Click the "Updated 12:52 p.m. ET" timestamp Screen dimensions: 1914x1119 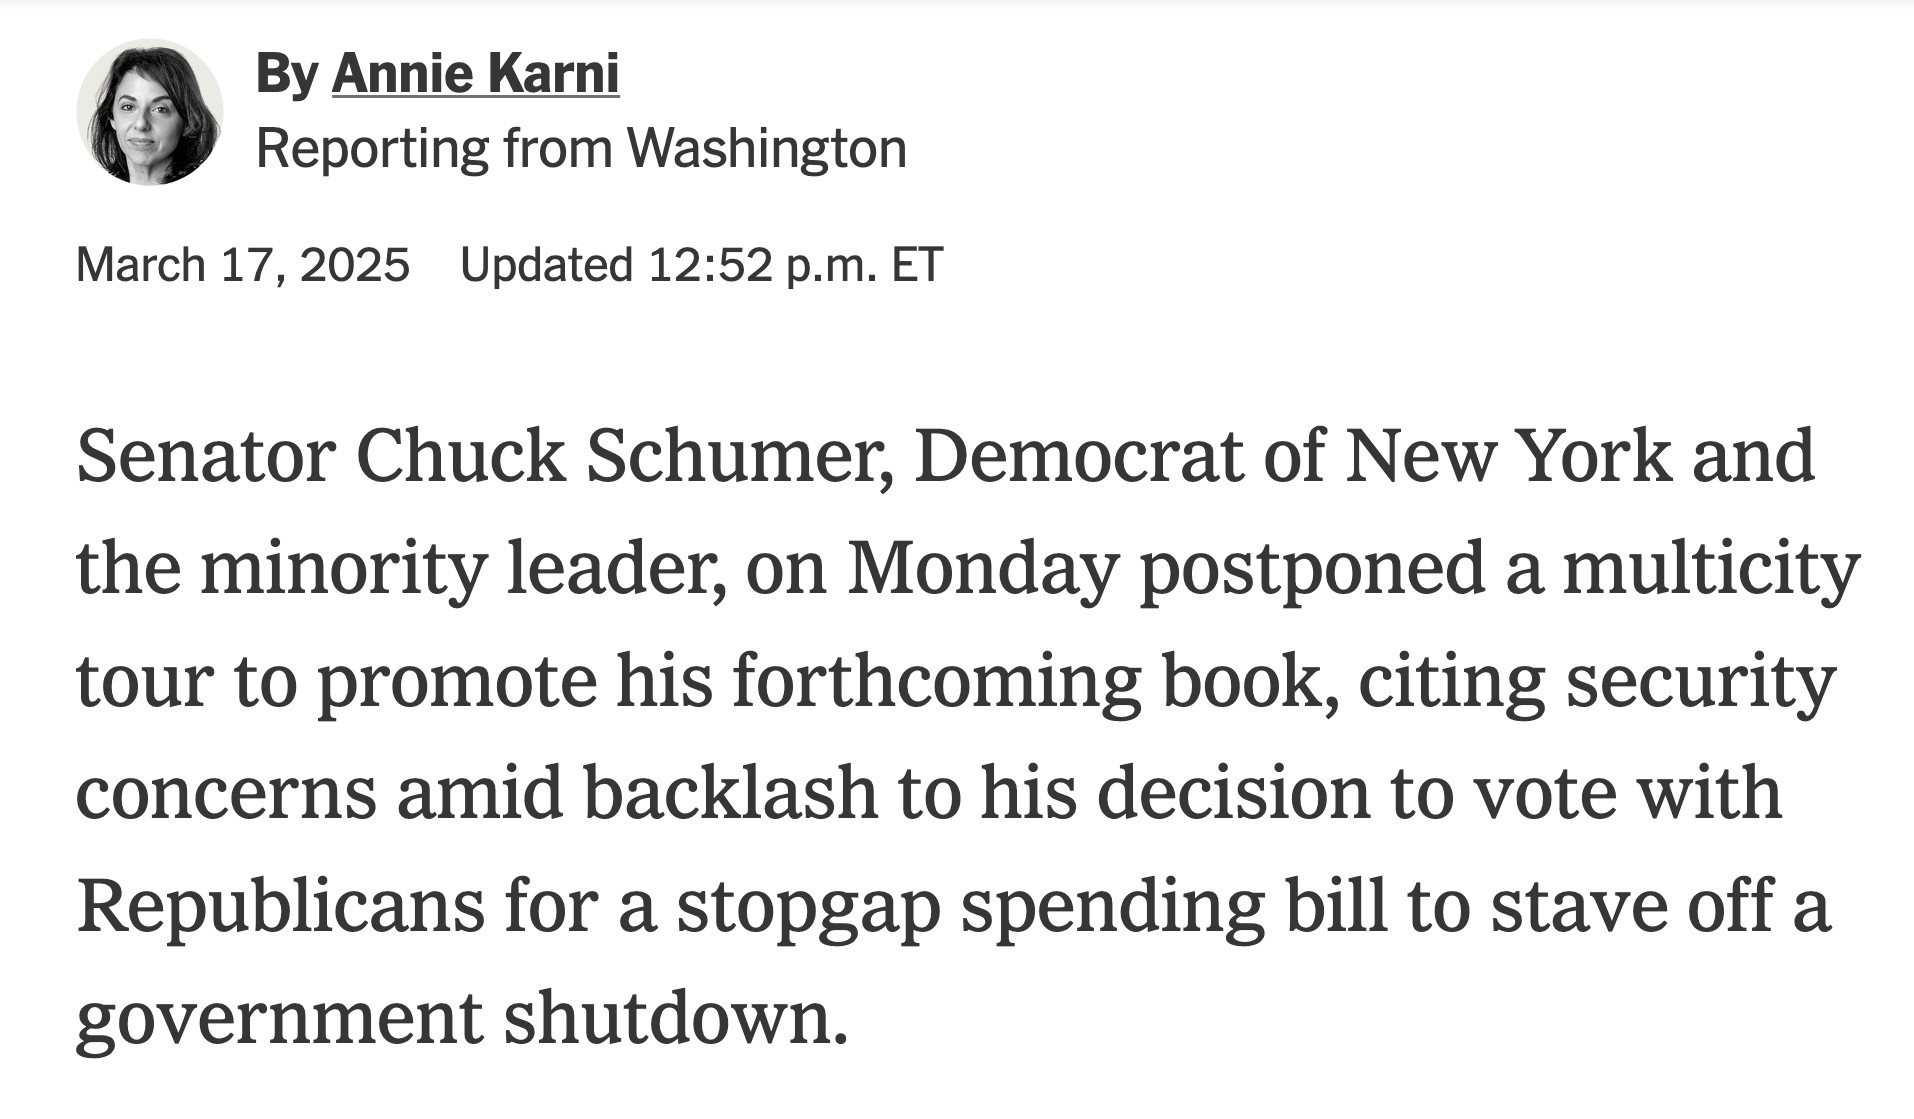701,265
